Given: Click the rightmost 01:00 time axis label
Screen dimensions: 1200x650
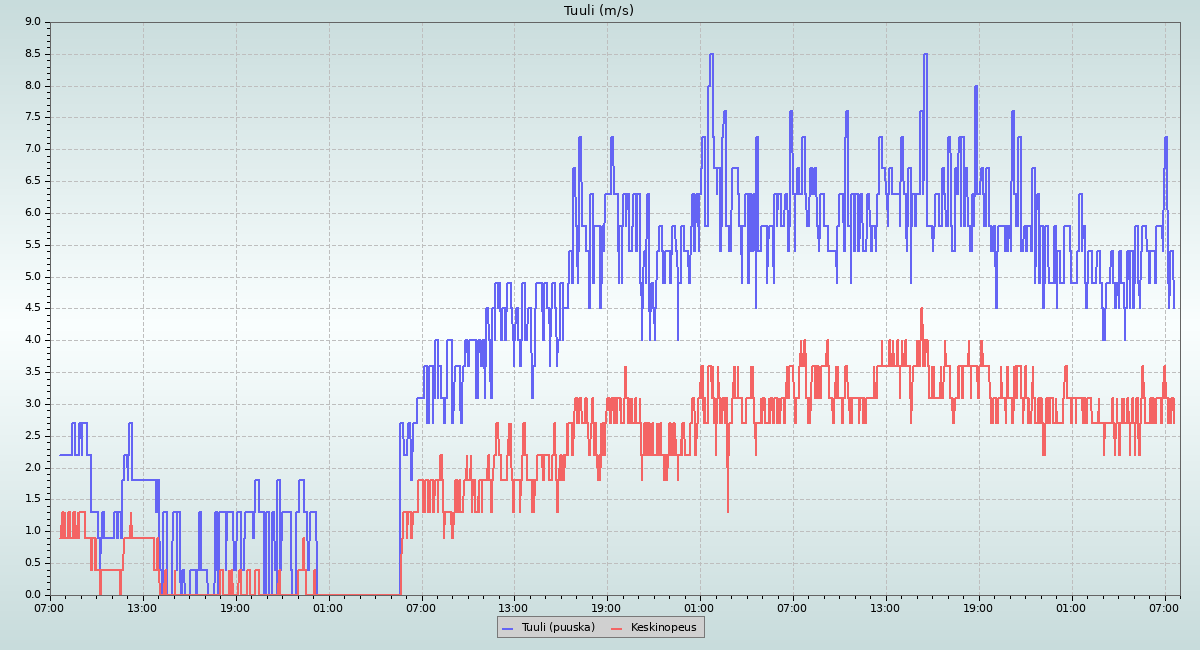Looking at the screenshot, I should point(1072,607).
